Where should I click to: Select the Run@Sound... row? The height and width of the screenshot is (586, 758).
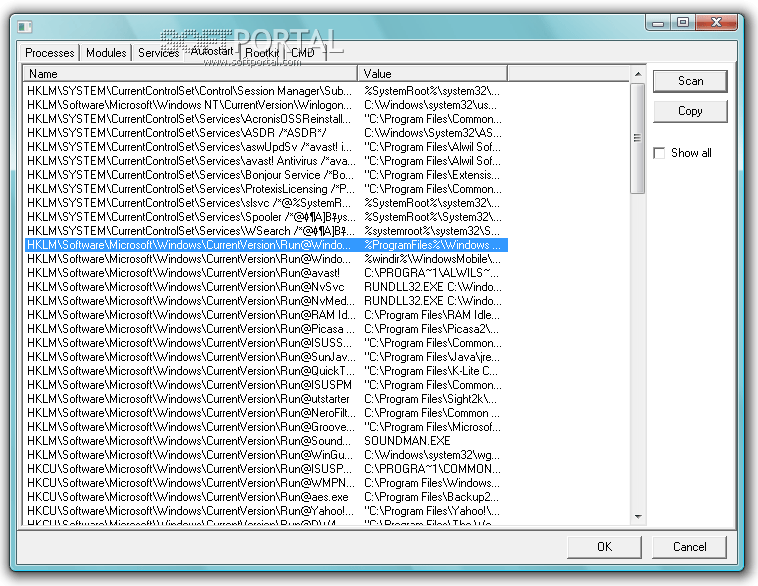266,441
